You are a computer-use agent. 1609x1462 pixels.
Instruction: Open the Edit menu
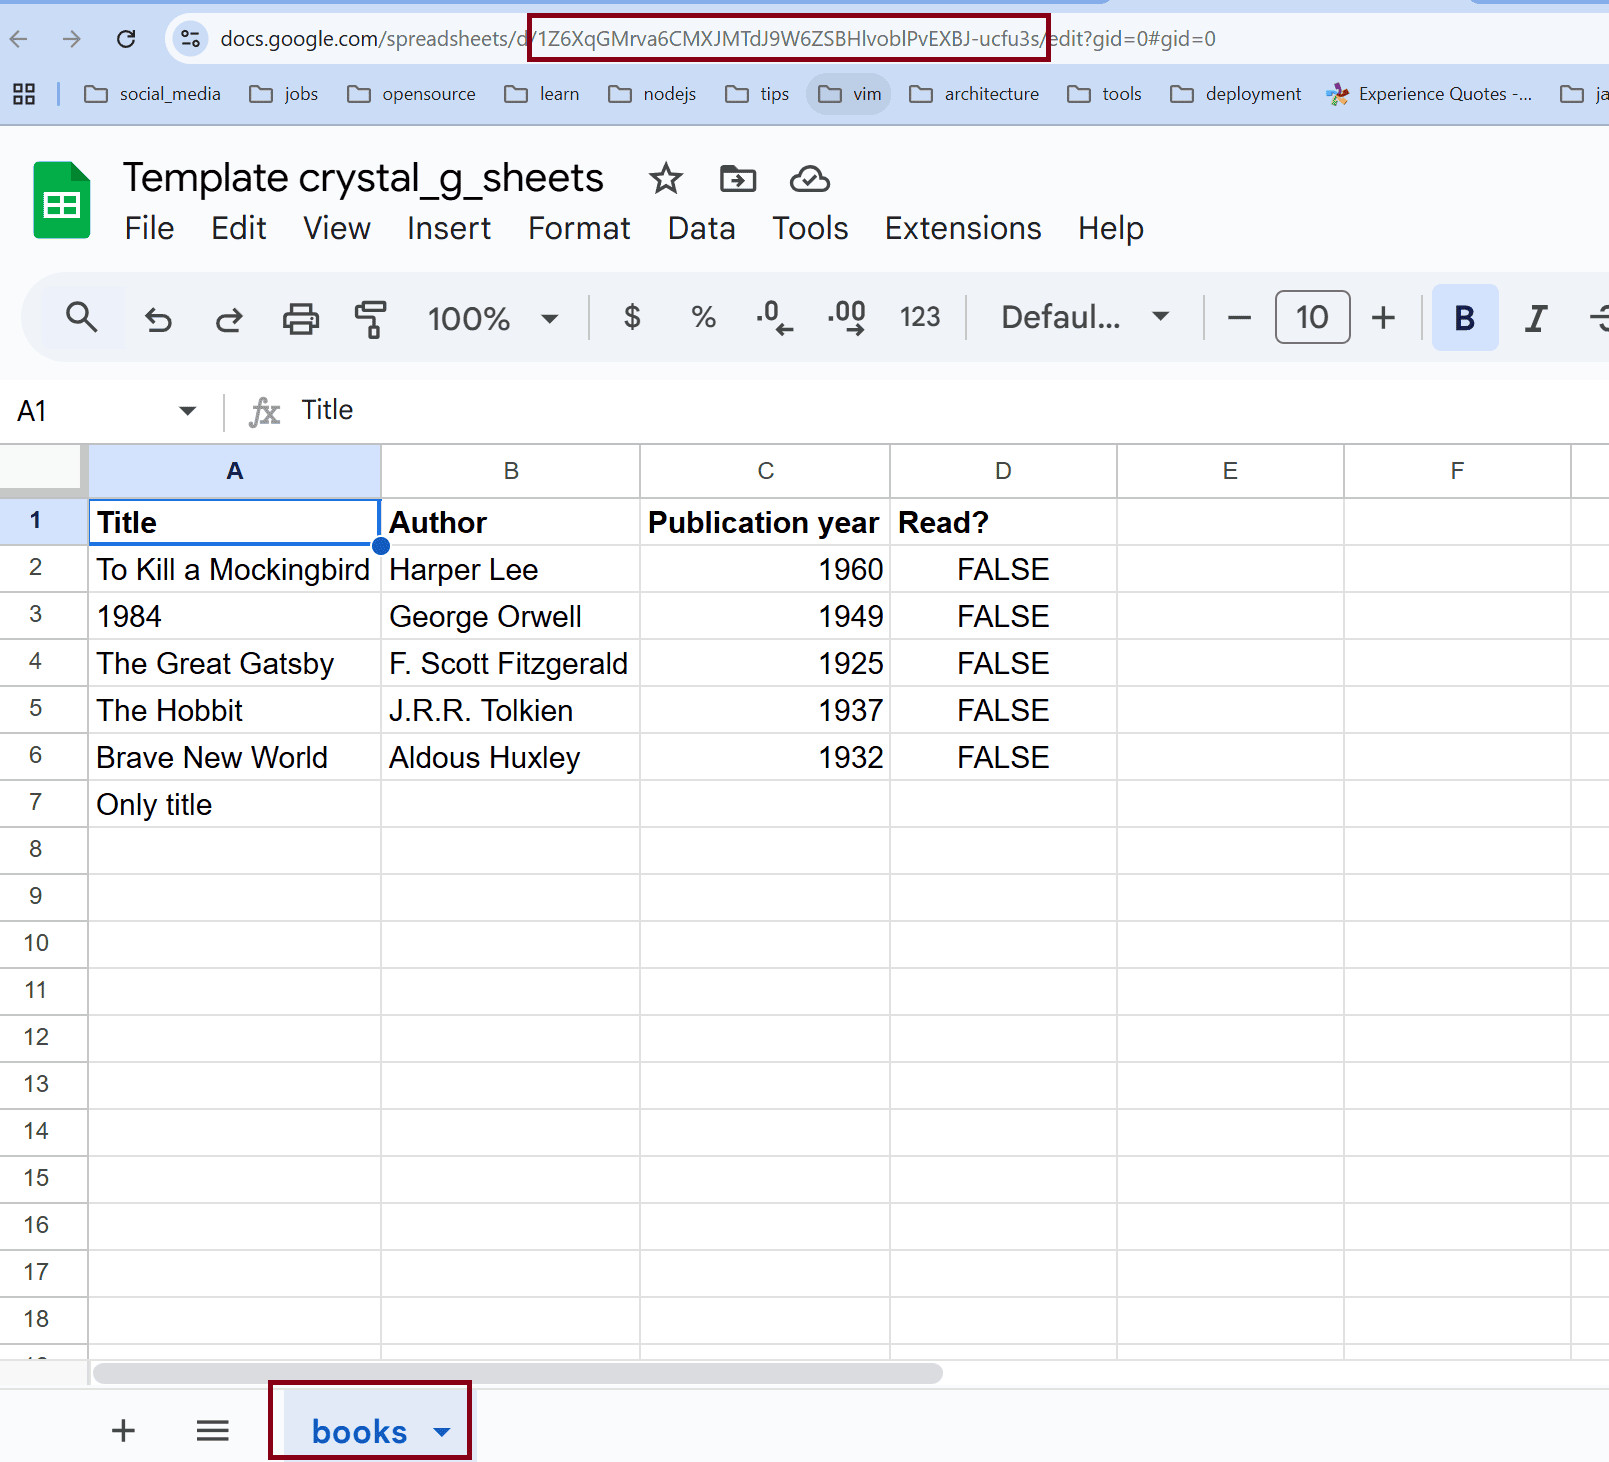click(238, 229)
